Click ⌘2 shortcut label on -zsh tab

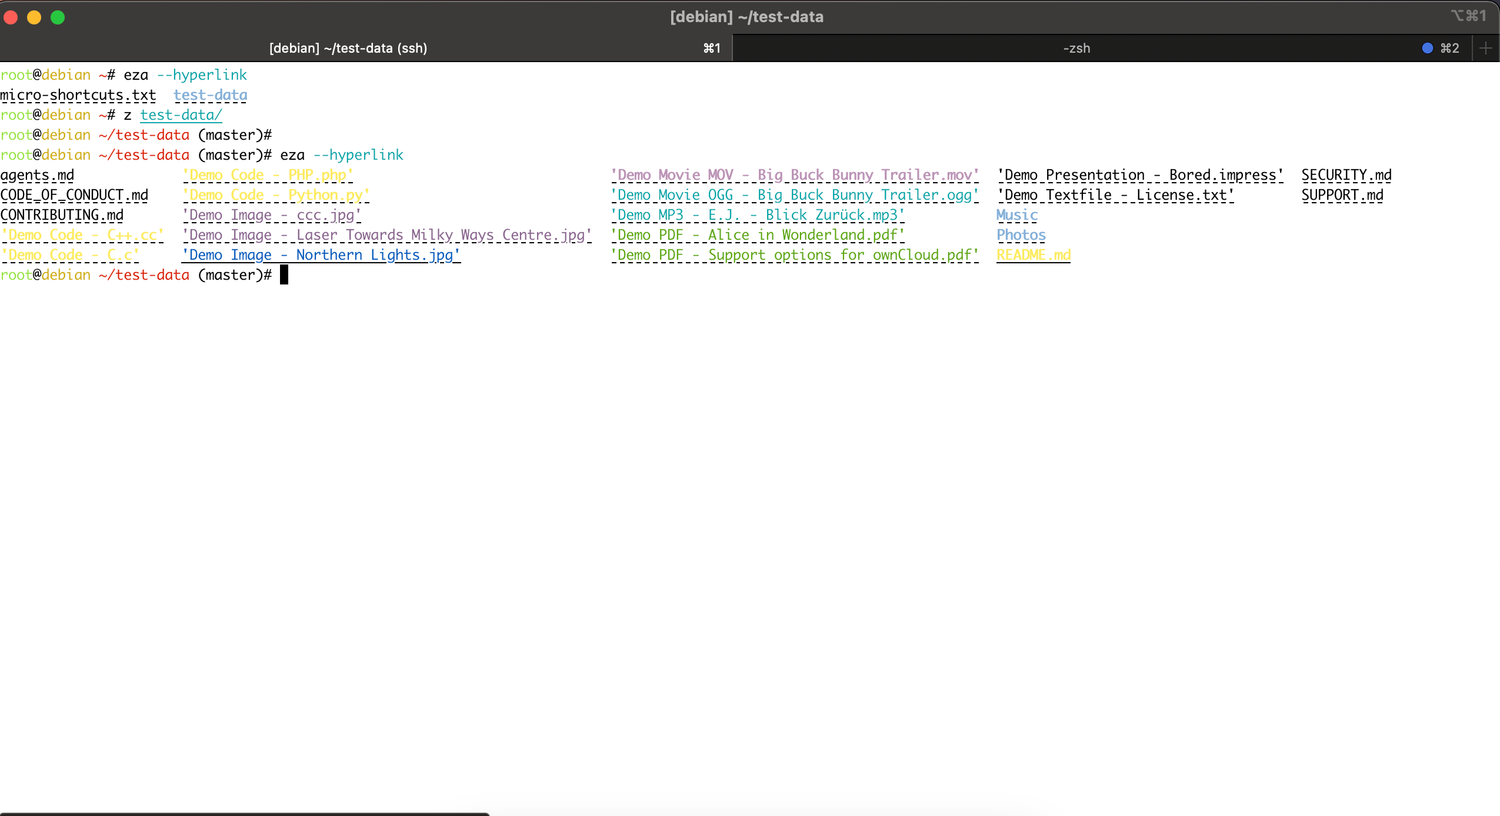1450,48
